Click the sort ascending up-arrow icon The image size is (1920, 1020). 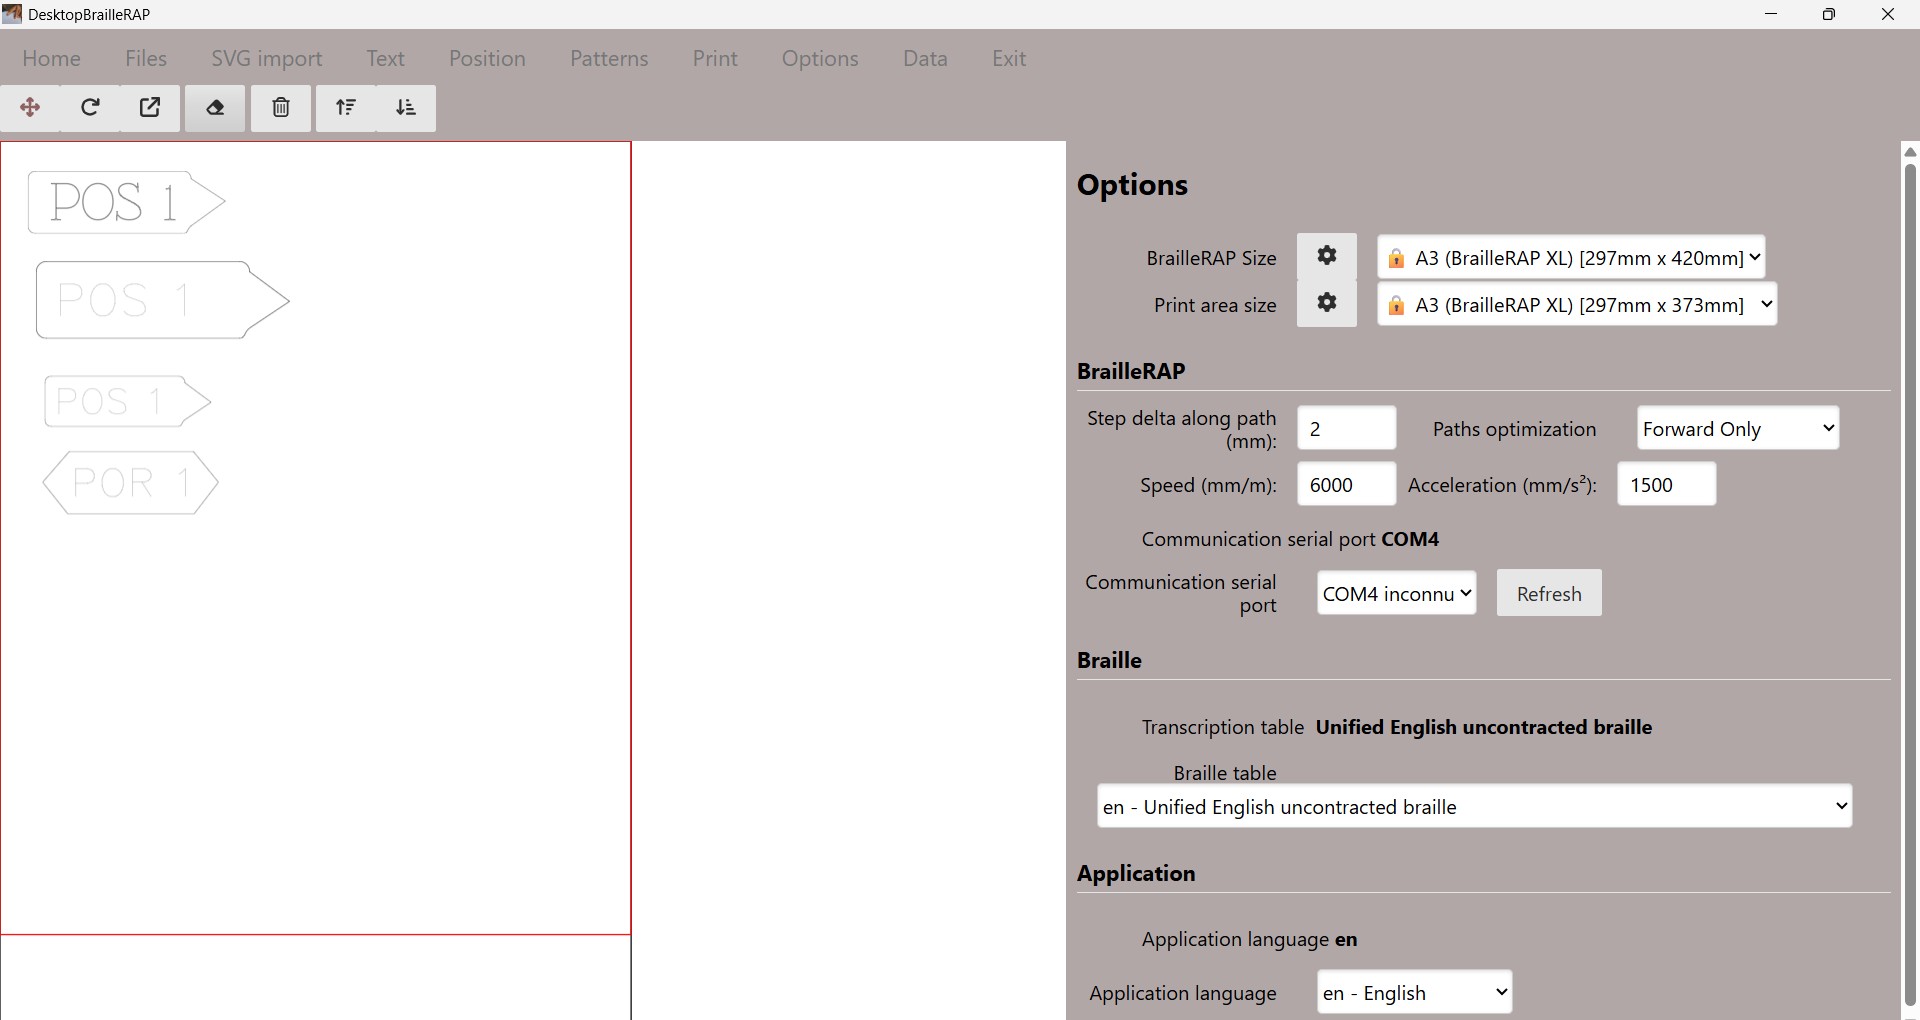(x=346, y=108)
